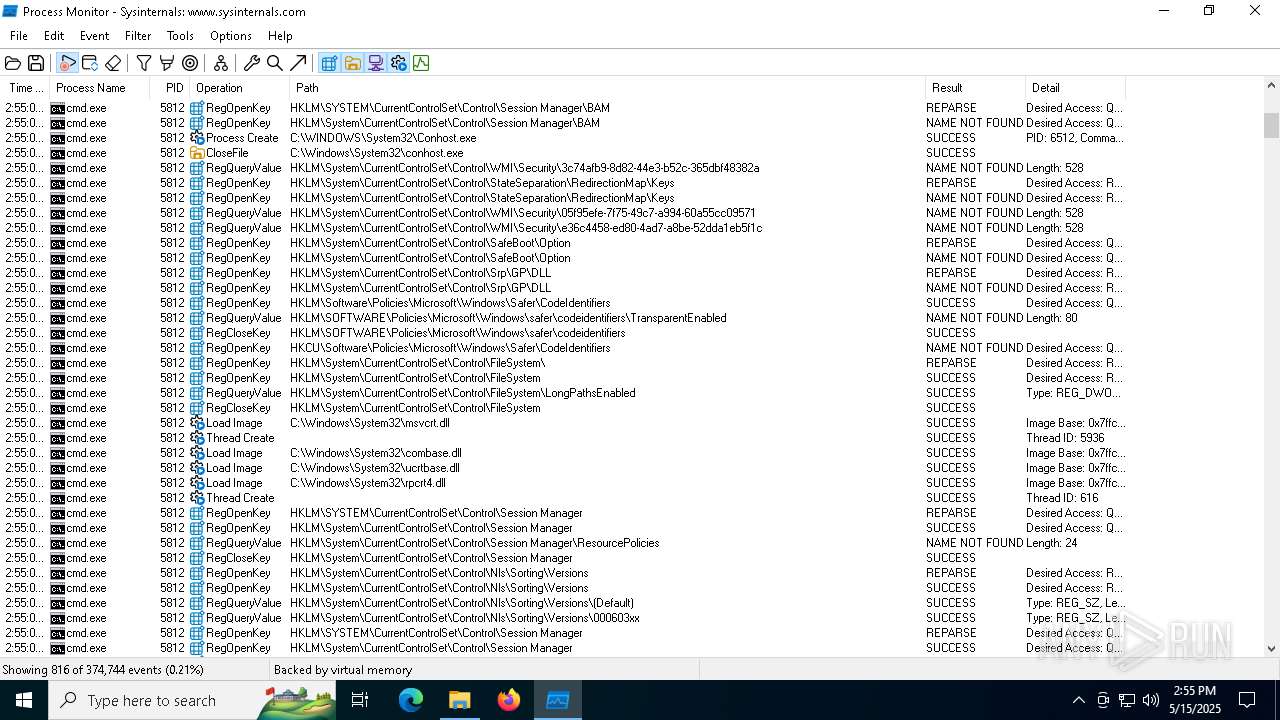Click the Include process target icon
Image resolution: width=1280 pixels, height=720 pixels.
(190, 63)
